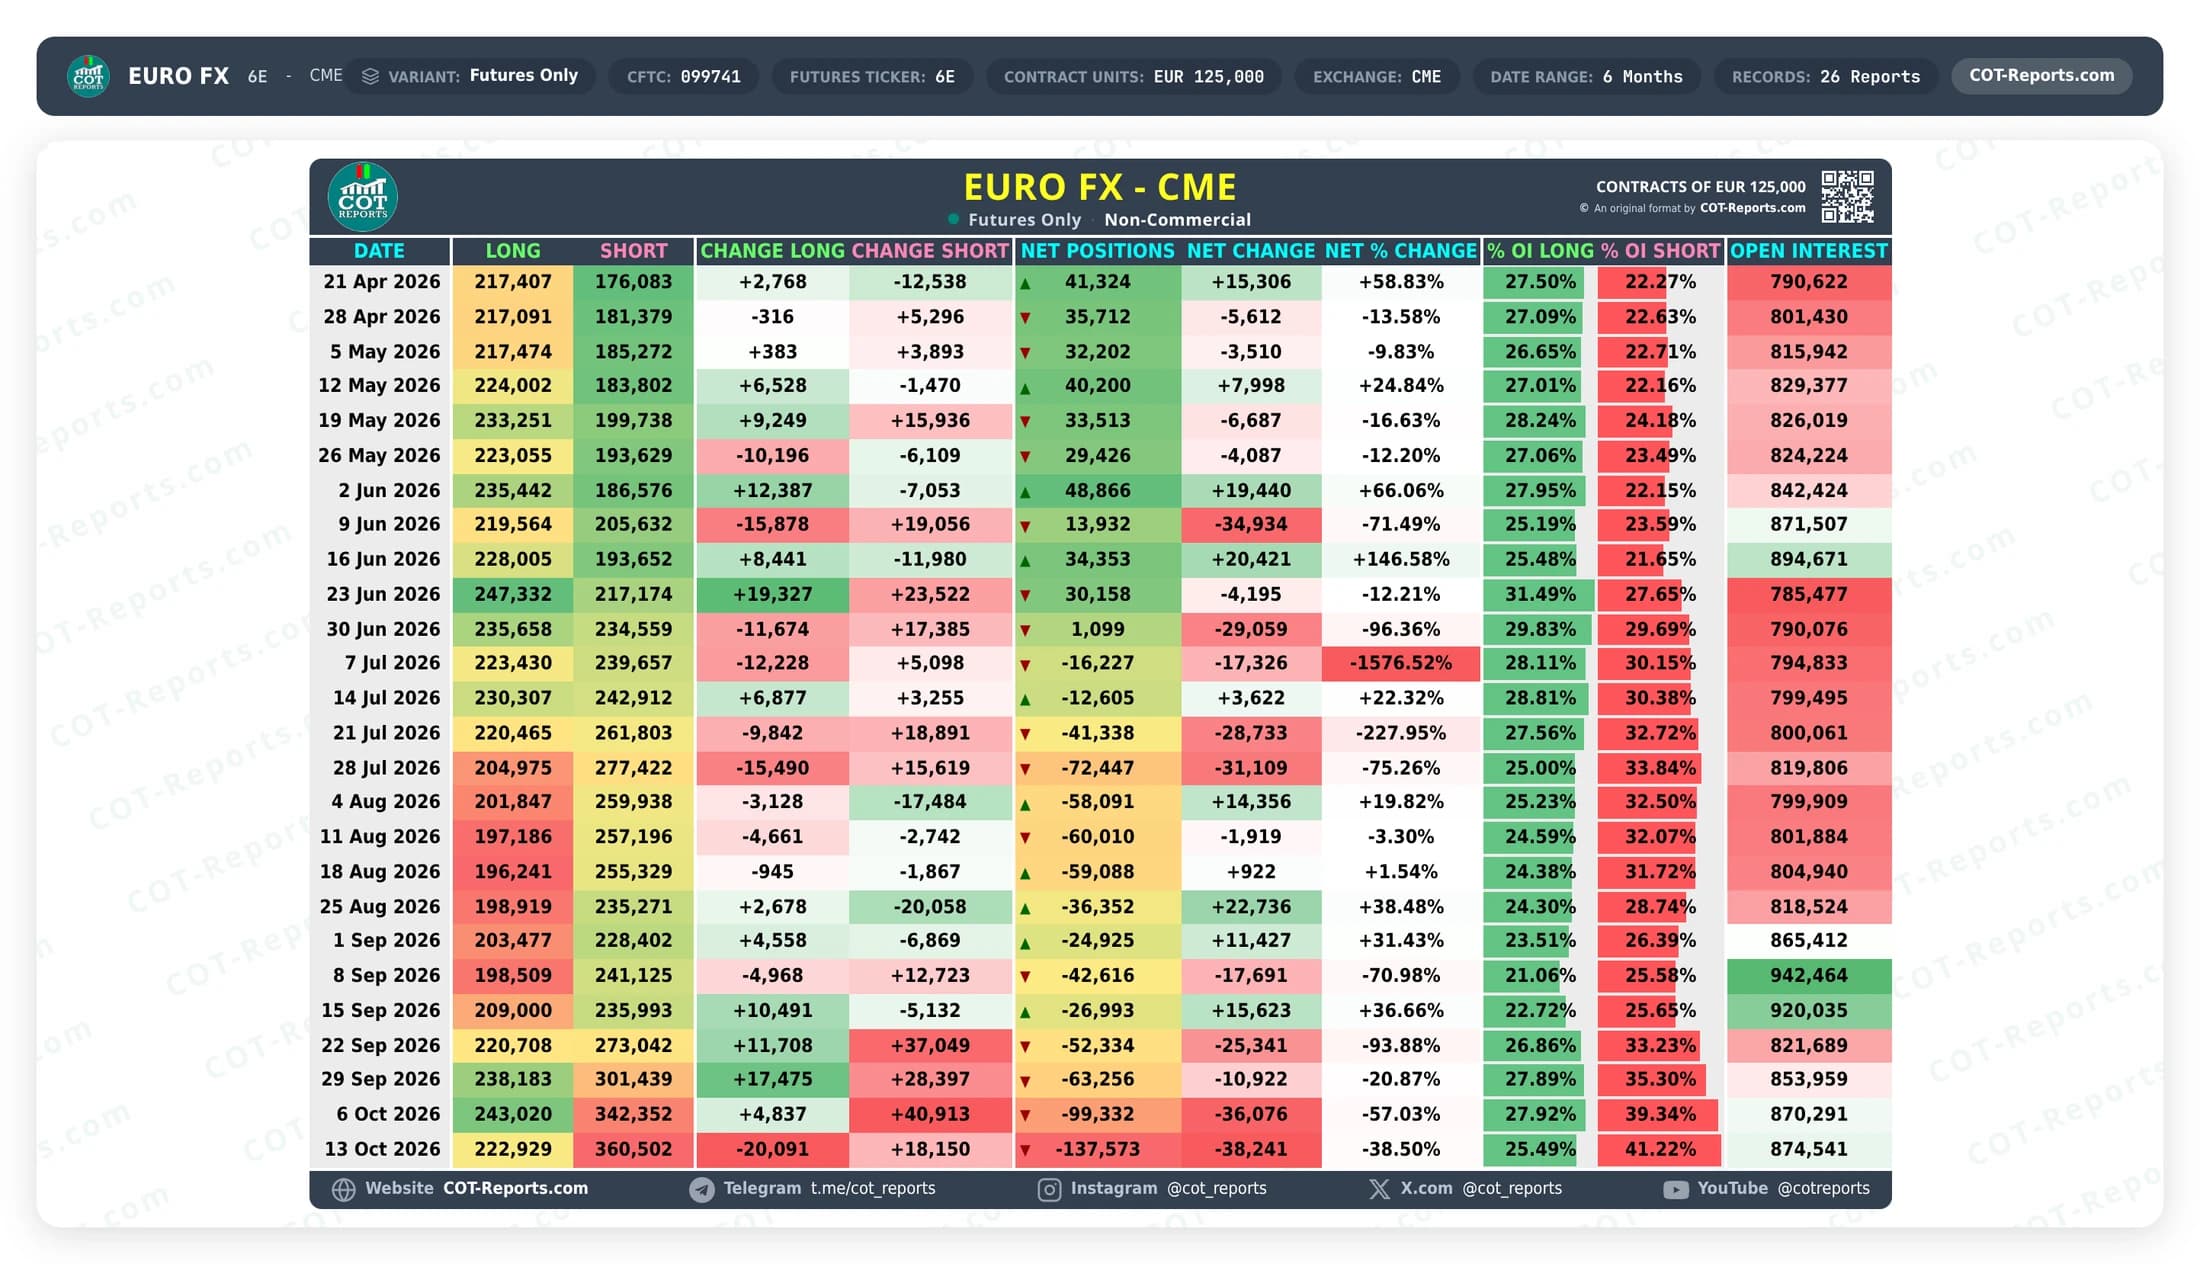2200x1264 pixels.
Task: Click the open interest value 942,464
Action: [x=1809, y=975]
